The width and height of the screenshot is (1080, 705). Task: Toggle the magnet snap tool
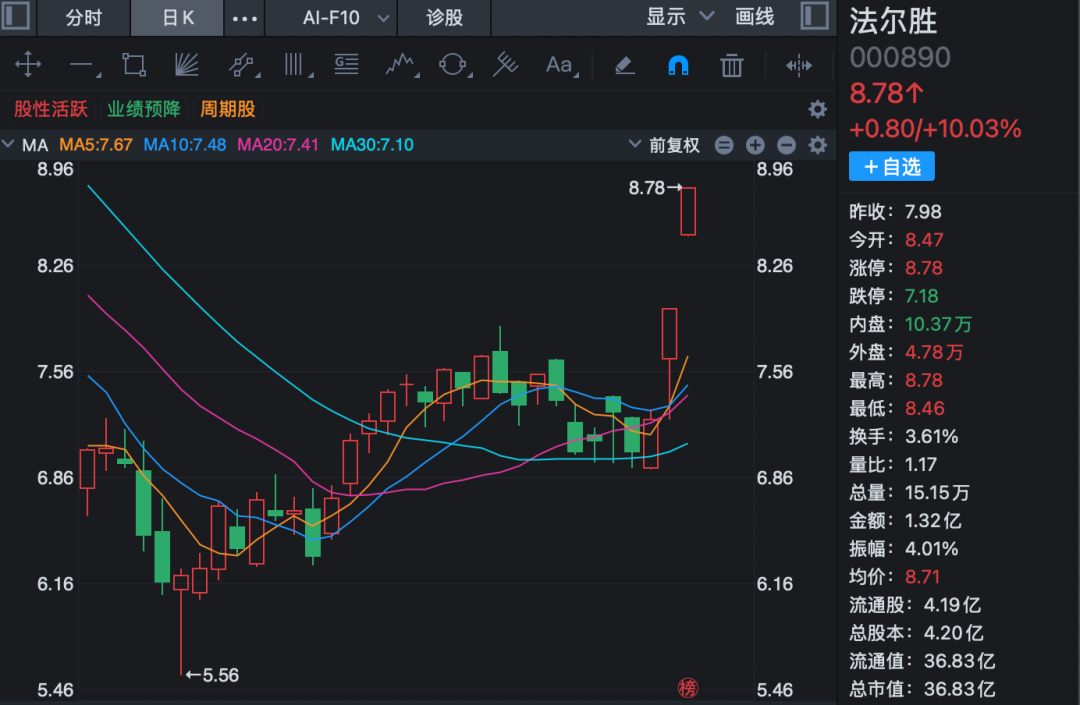678,65
